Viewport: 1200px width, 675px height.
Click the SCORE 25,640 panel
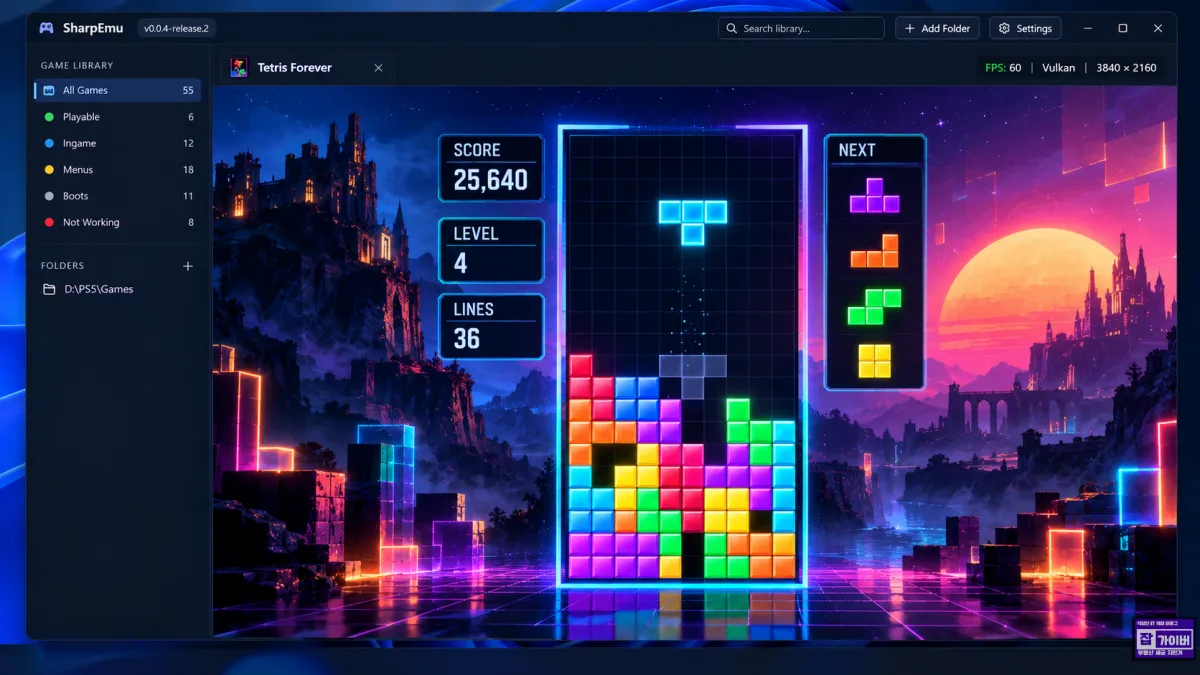tap(491, 168)
